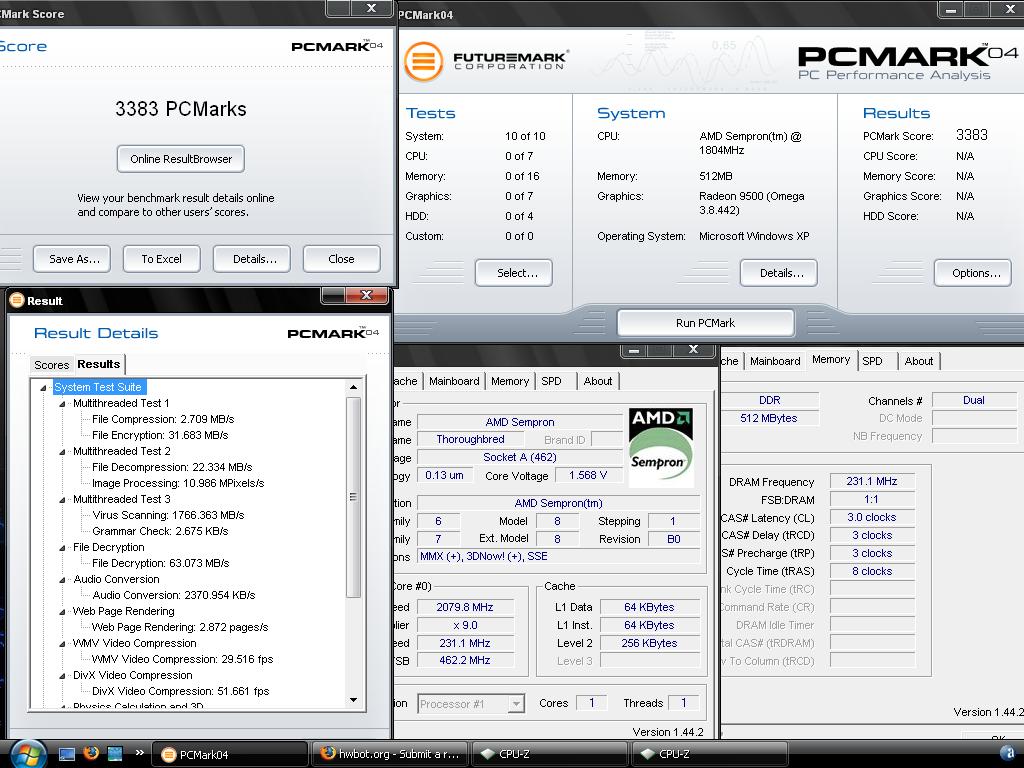Image resolution: width=1024 pixels, height=768 pixels.
Task: Collapse Multithreaded Test 2 node
Action: pyautogui.click(x=62, y=452)
